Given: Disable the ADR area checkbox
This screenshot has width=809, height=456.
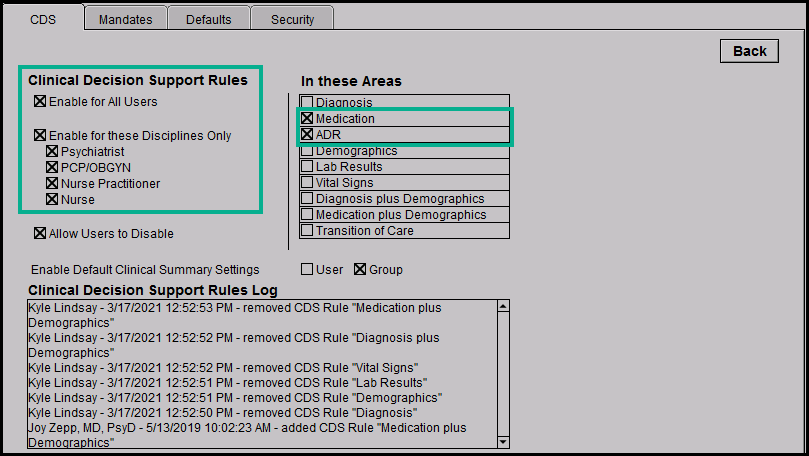Looking at the screenshot, I should [308, 135].
